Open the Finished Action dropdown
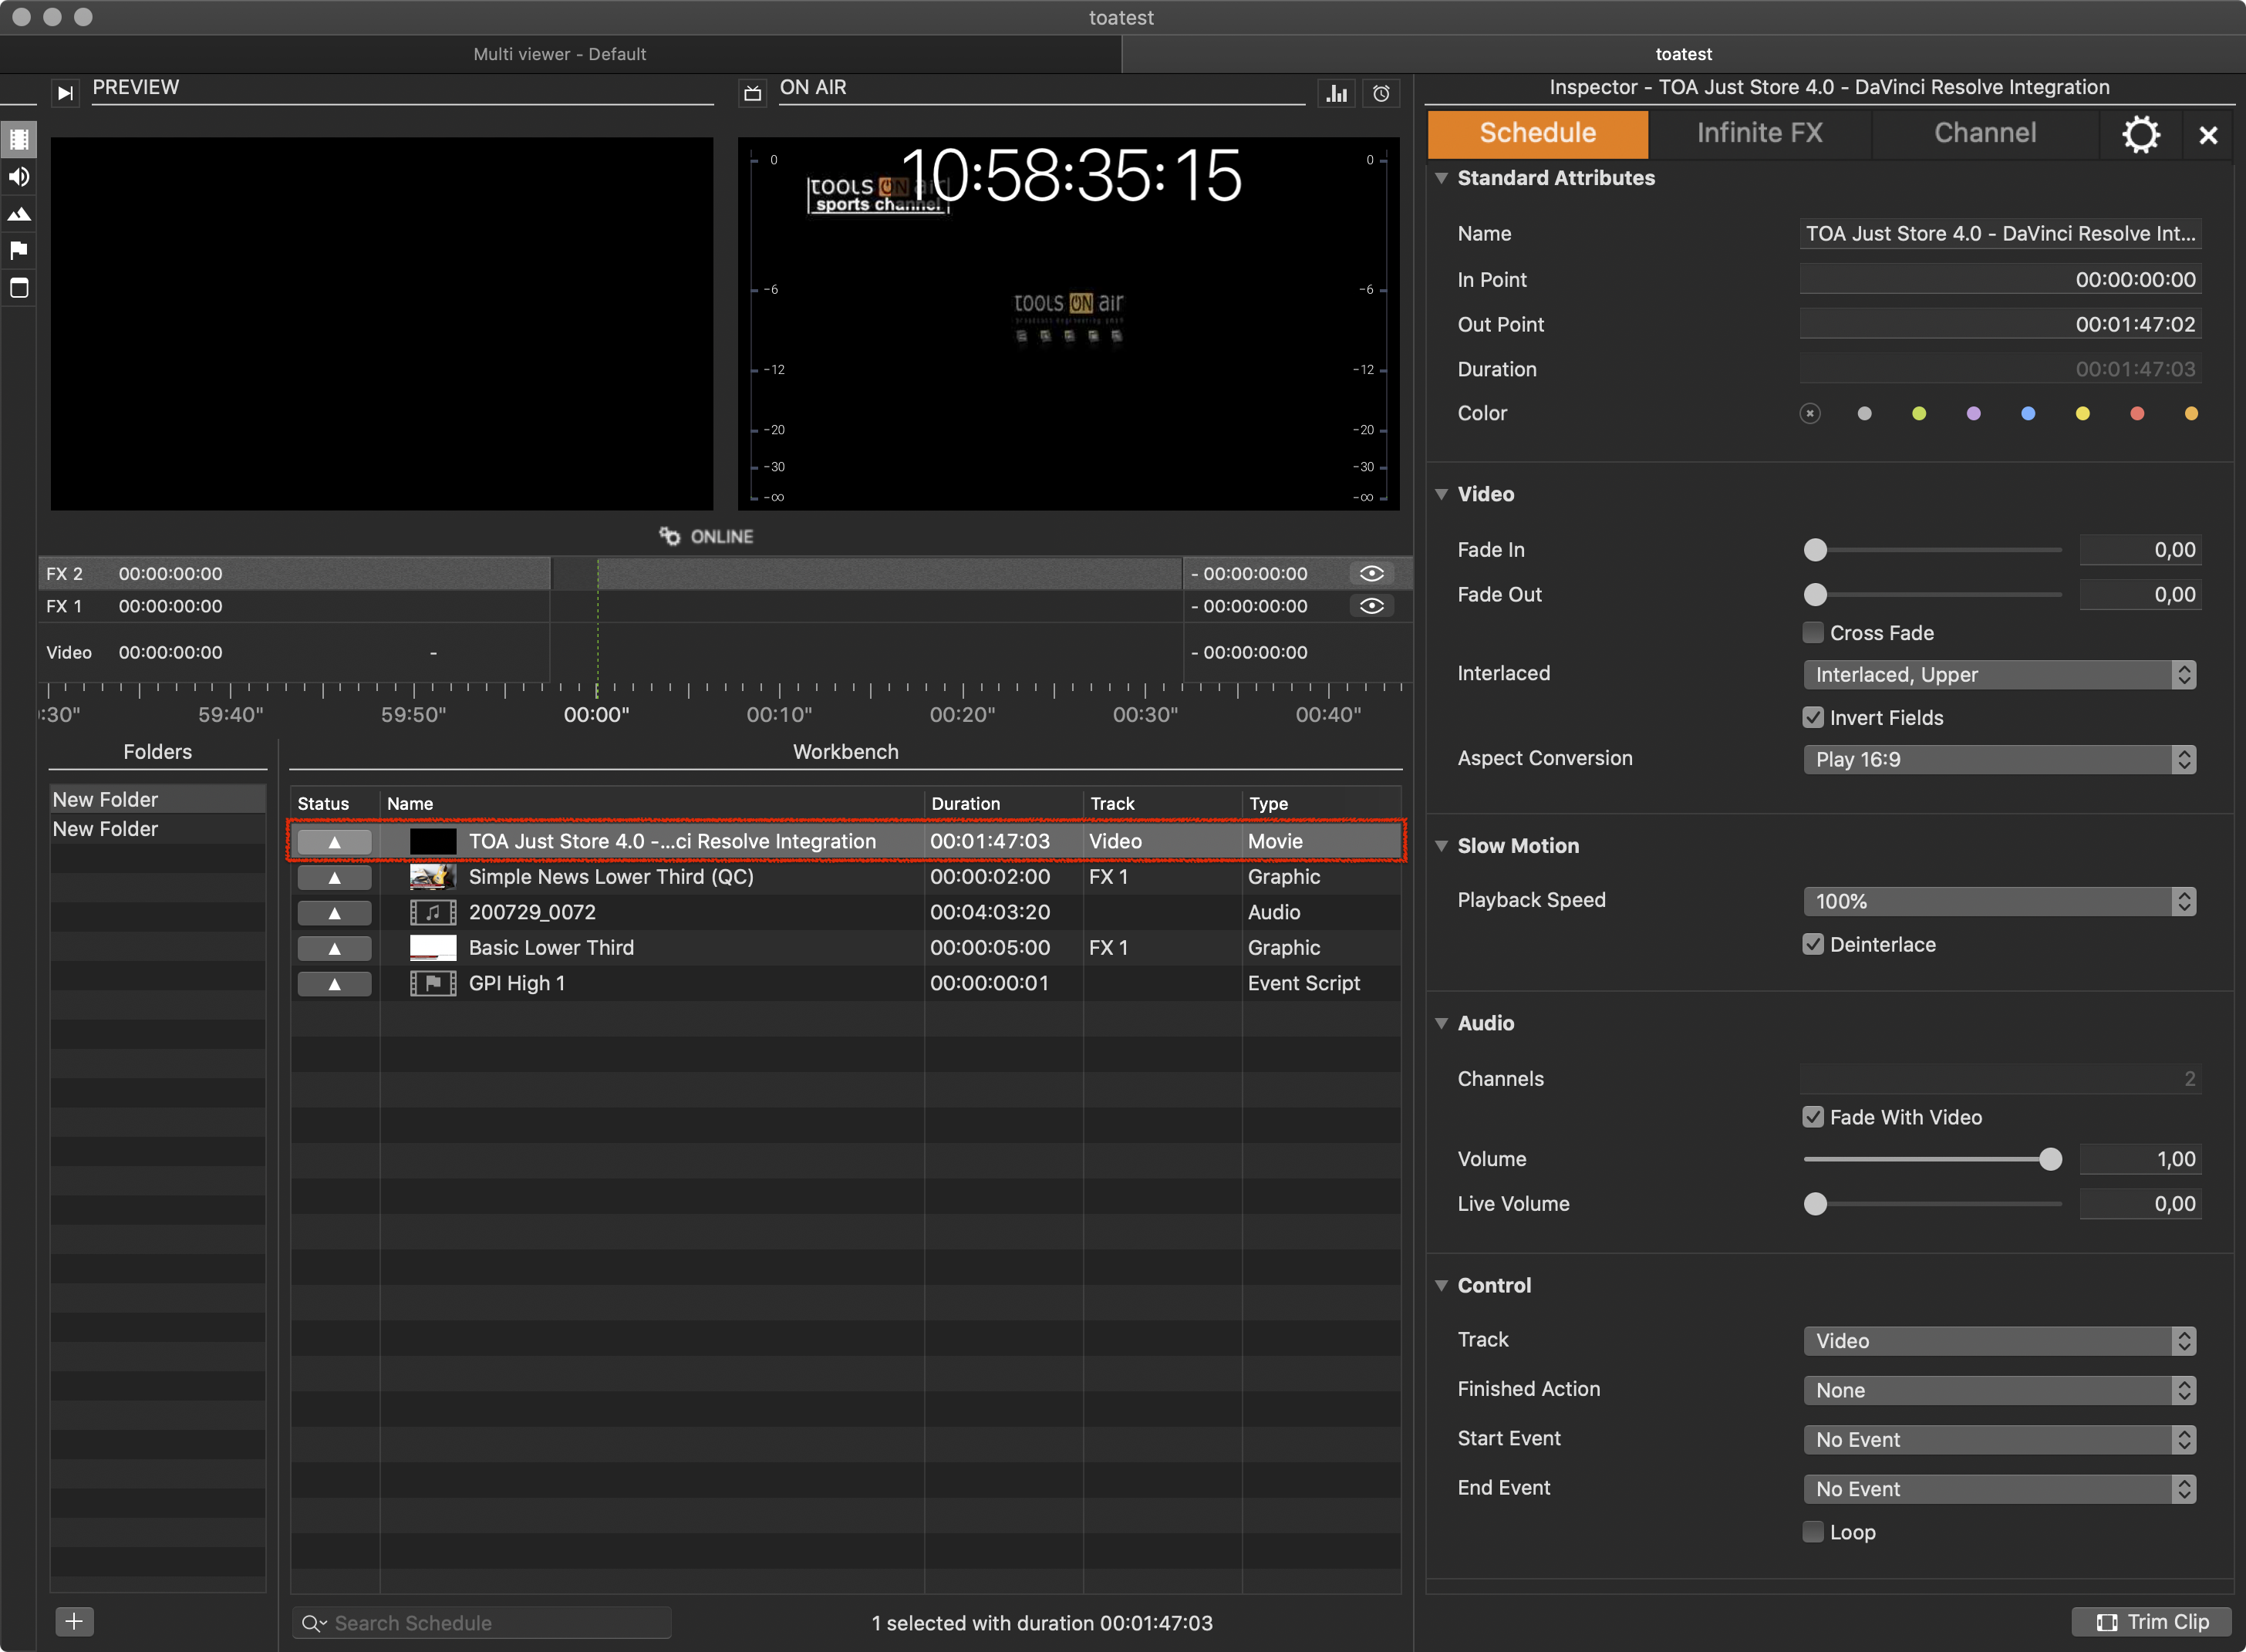Screen dimensions: 2246x1652 click(x=2000, y=1391)
